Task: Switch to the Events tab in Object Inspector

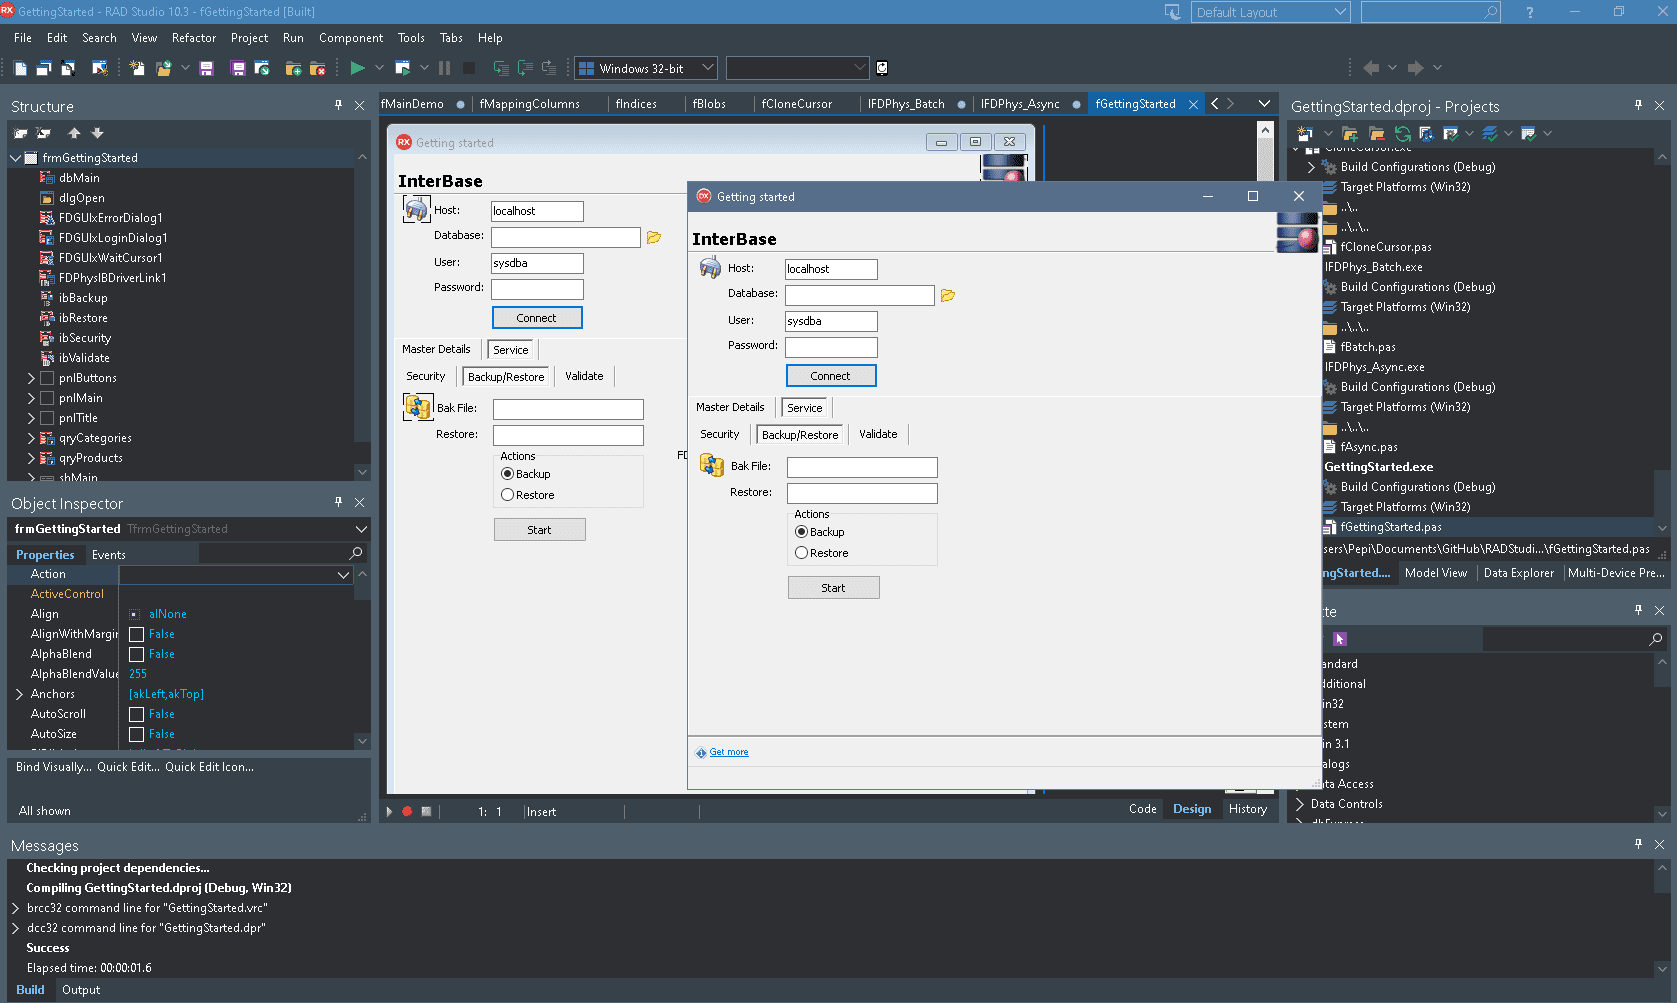Action: pyautogui.click(x=109, y=554)
